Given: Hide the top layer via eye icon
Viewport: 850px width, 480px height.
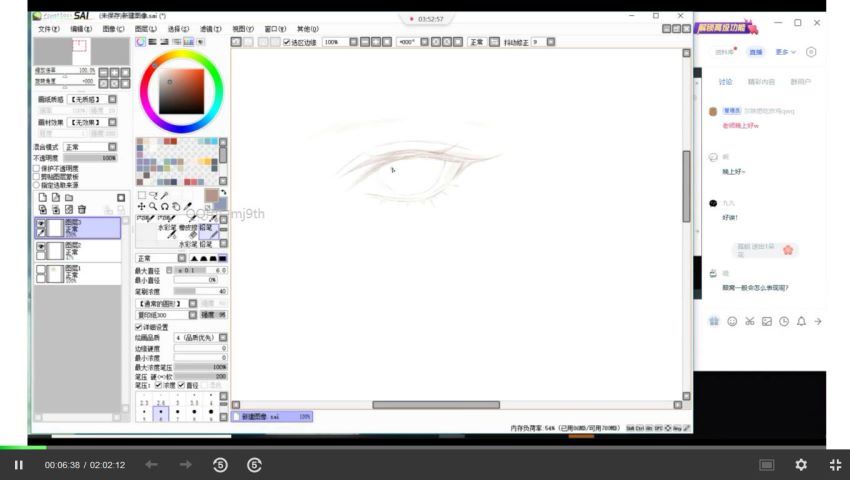Looking at the screenshot, I should (x=41, y=224).
